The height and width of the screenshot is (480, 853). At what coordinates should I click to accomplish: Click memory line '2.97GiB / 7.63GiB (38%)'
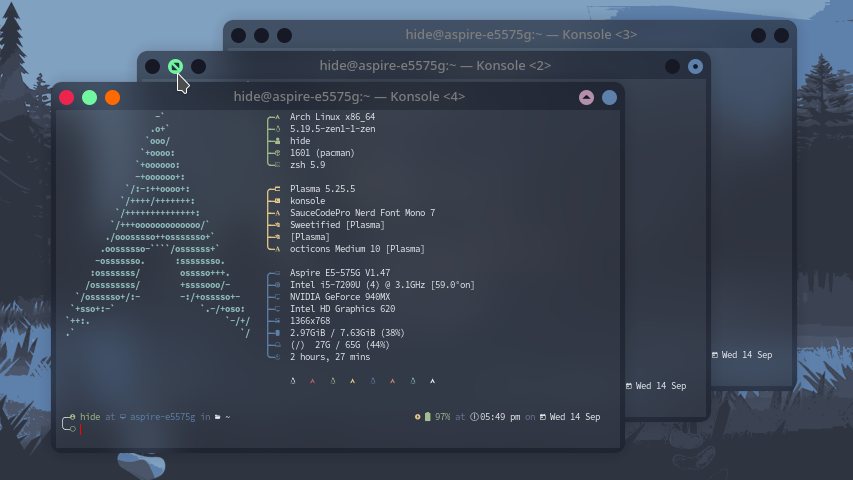click(347, 333)
